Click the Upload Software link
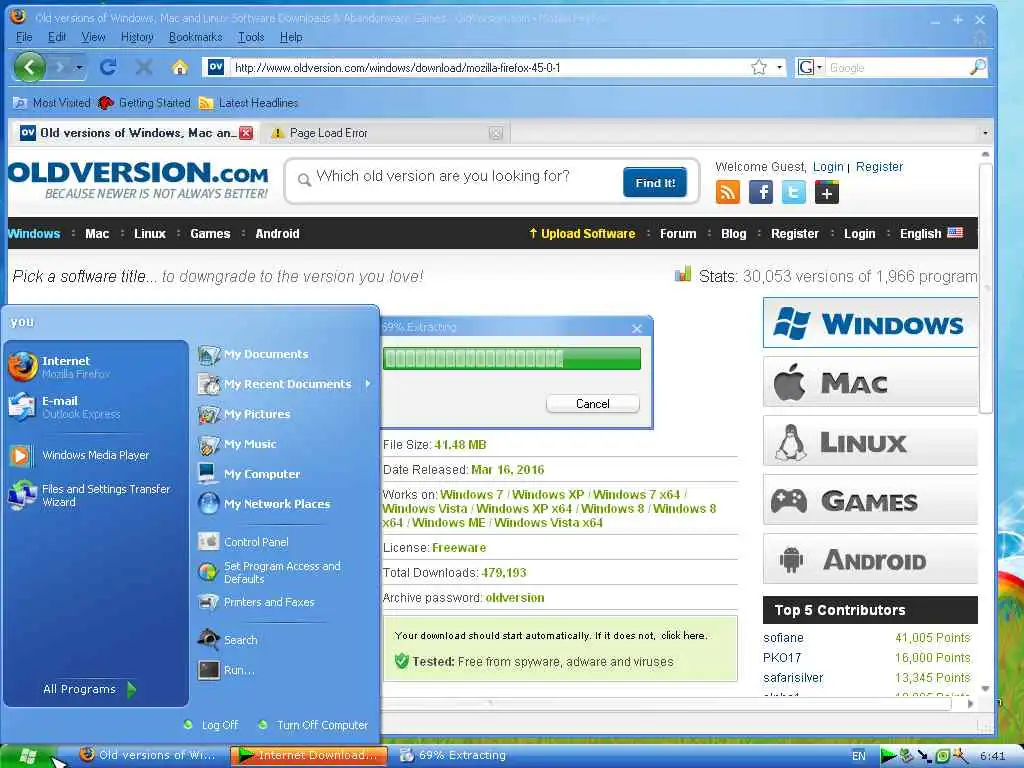 [582, 233]
